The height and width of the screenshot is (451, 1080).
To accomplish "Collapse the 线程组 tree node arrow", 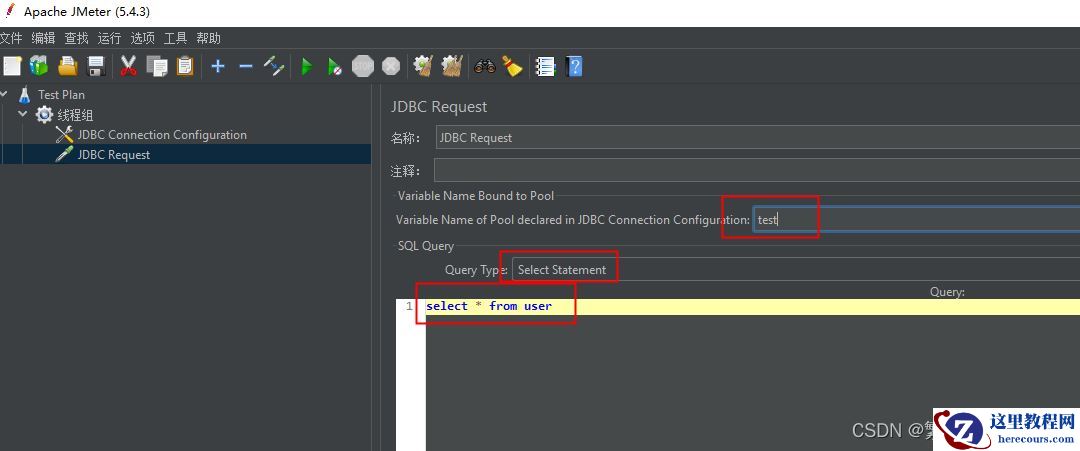I will point(23,114).
